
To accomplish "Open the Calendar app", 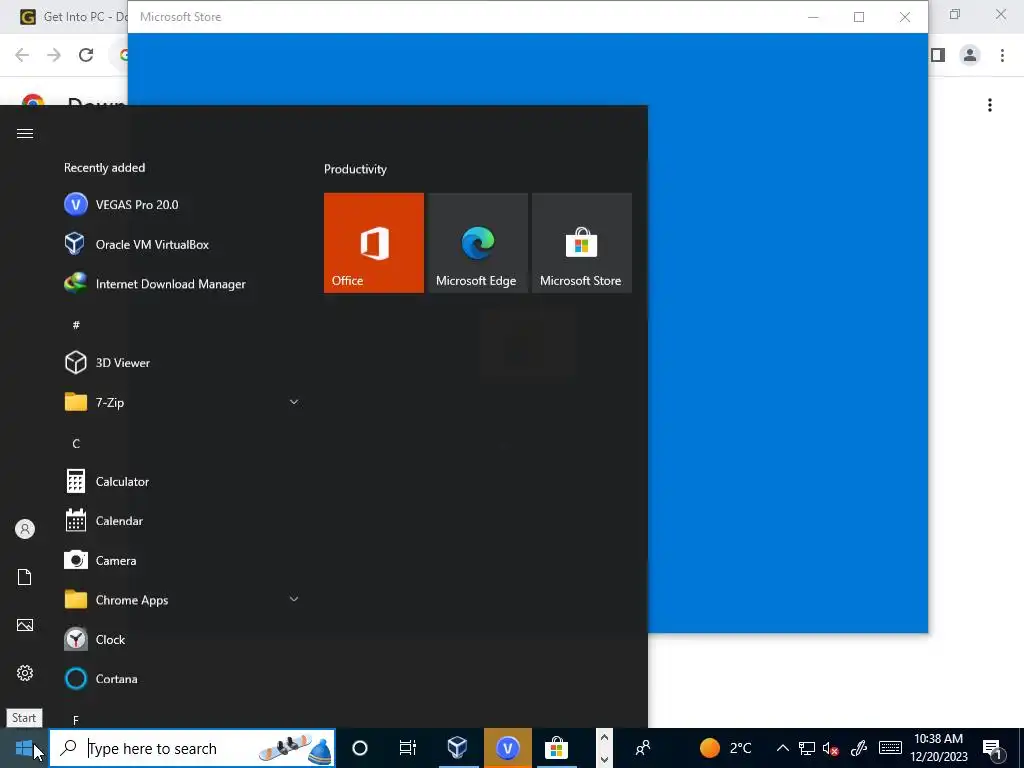I will coord(181,521).
